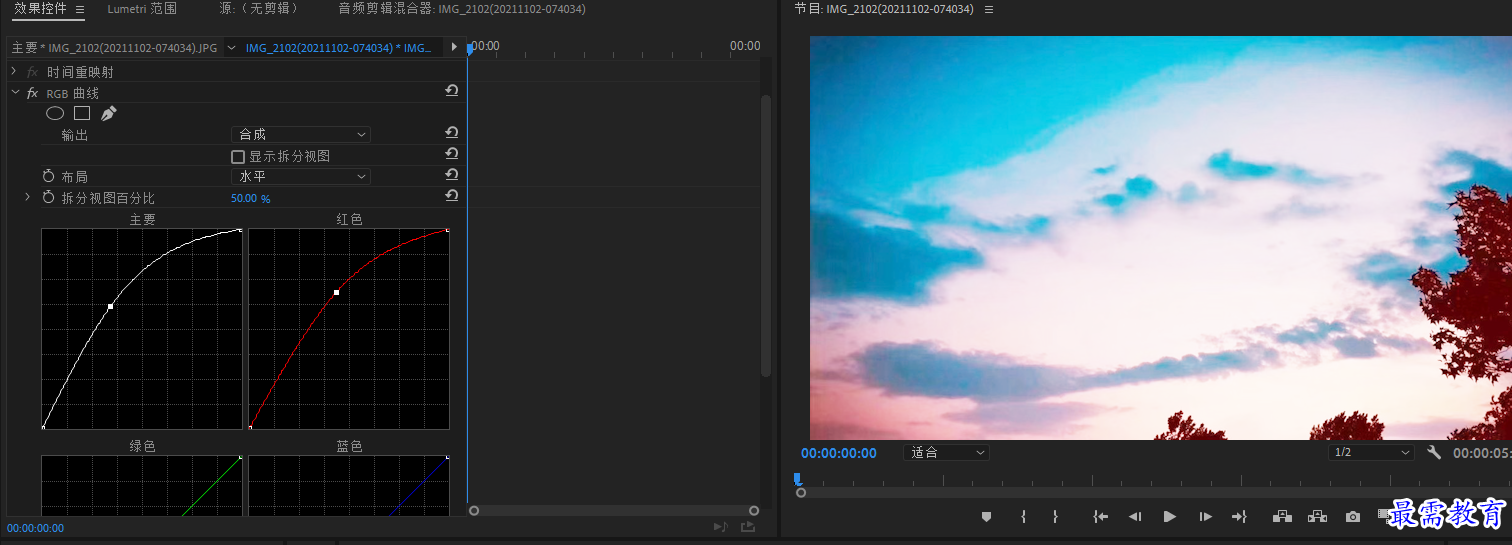The width and height of the screenshot is (1512, 545).
Task: Open the 效果控件 panel menu icon
Action: click(81, 9)
